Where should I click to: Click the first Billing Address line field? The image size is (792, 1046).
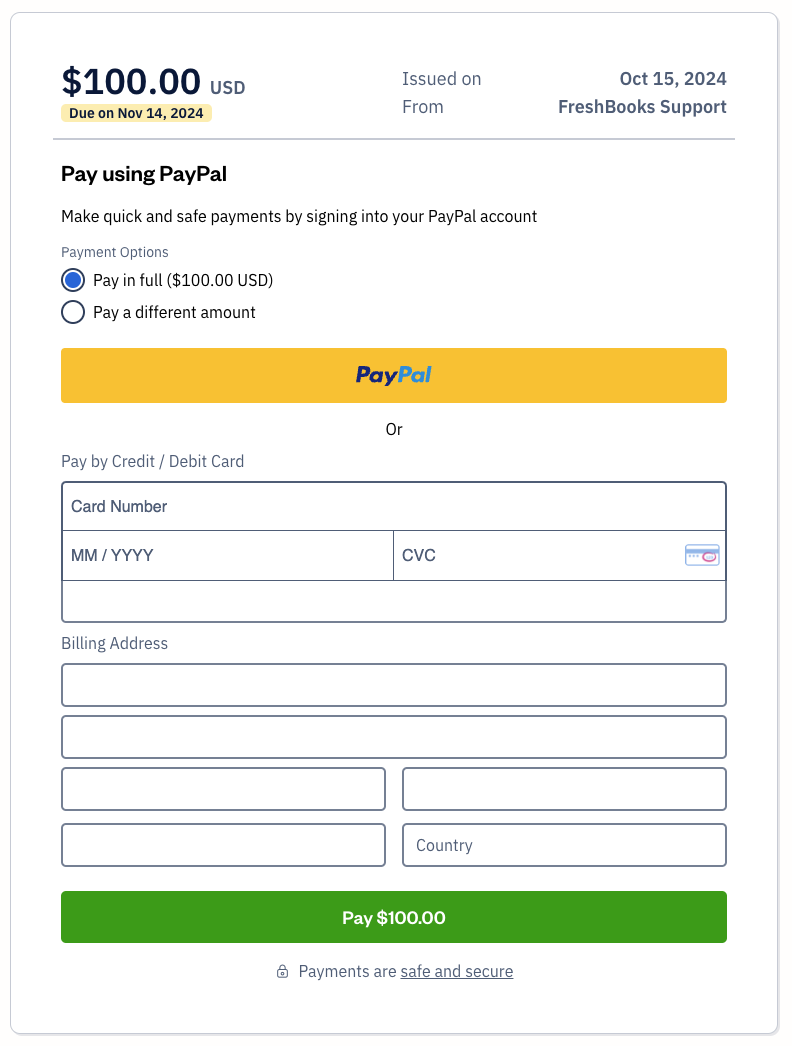point(394,685)
